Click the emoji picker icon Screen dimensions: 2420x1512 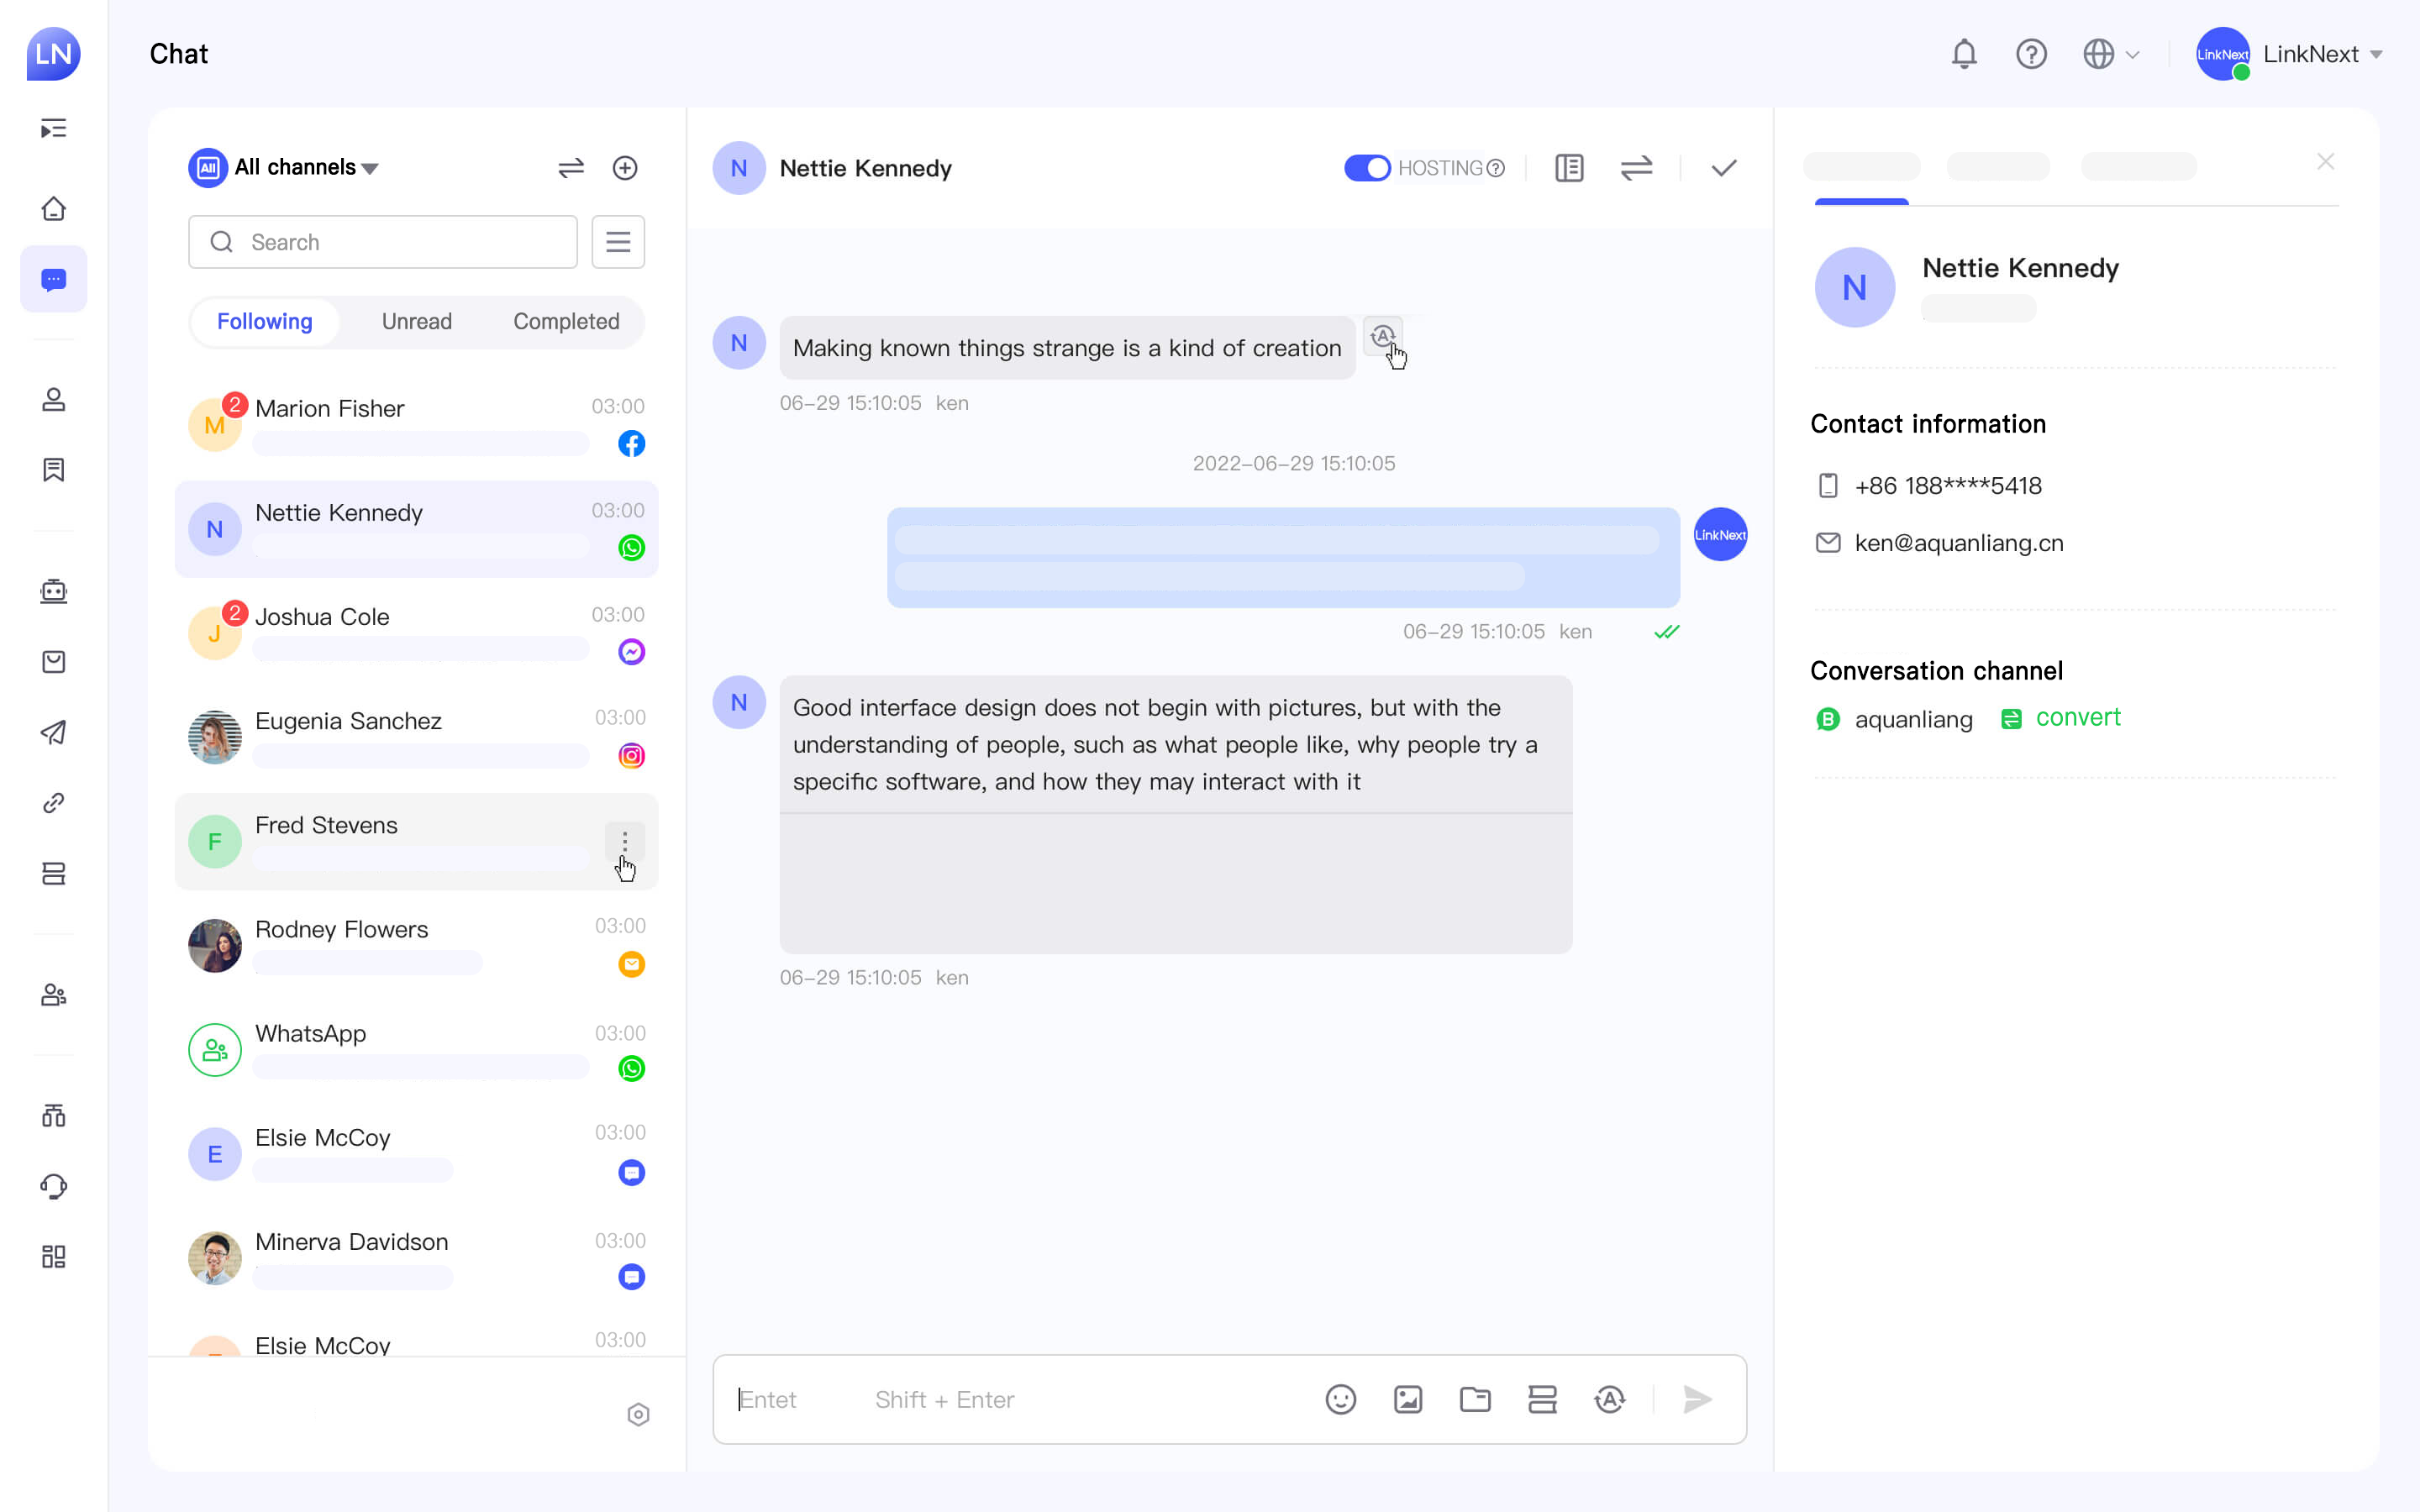click(x=1340, y=1399)
